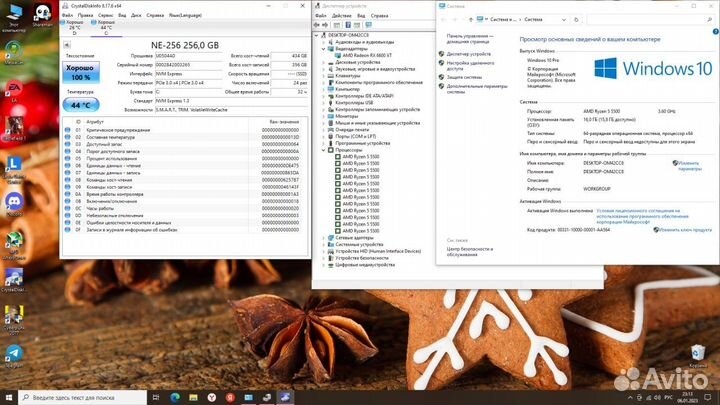Click the forward arrow in Device Manager toolbar
This screenshot has height=405, width=720.
325,25
